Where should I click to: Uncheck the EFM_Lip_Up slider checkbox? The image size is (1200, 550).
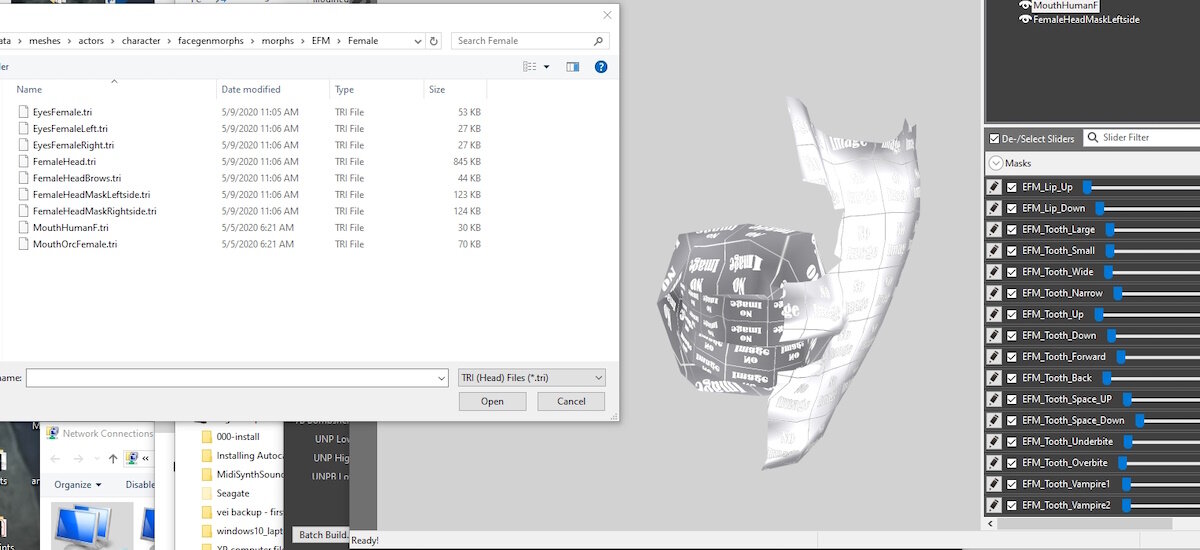1012,187
